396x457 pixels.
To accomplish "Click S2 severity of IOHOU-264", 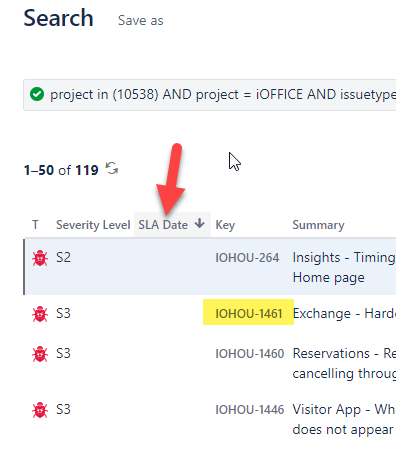I will click(63, 258).
